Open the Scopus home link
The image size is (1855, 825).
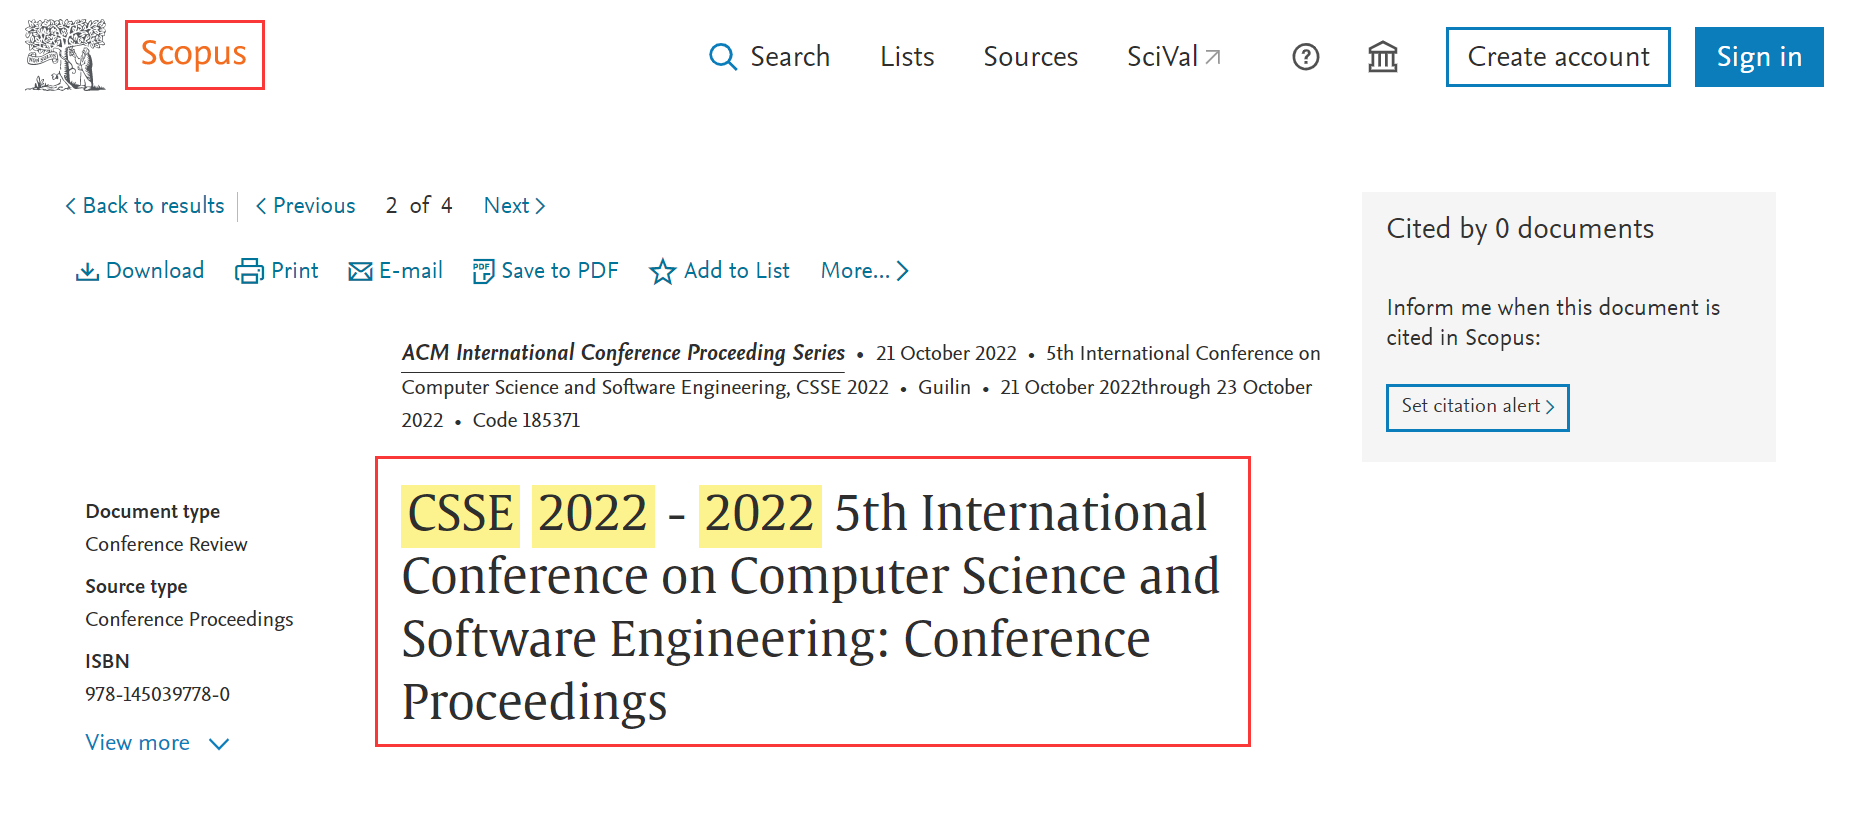pyautogui.click(x=194, y=53)
